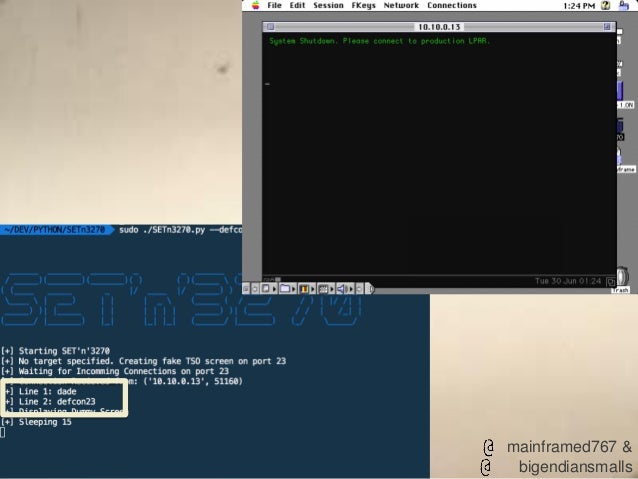638x479 pixels.
Task: Click the terminal cursor block below Sleeping line
Action: pyautogui.click(x=3, y=432)
